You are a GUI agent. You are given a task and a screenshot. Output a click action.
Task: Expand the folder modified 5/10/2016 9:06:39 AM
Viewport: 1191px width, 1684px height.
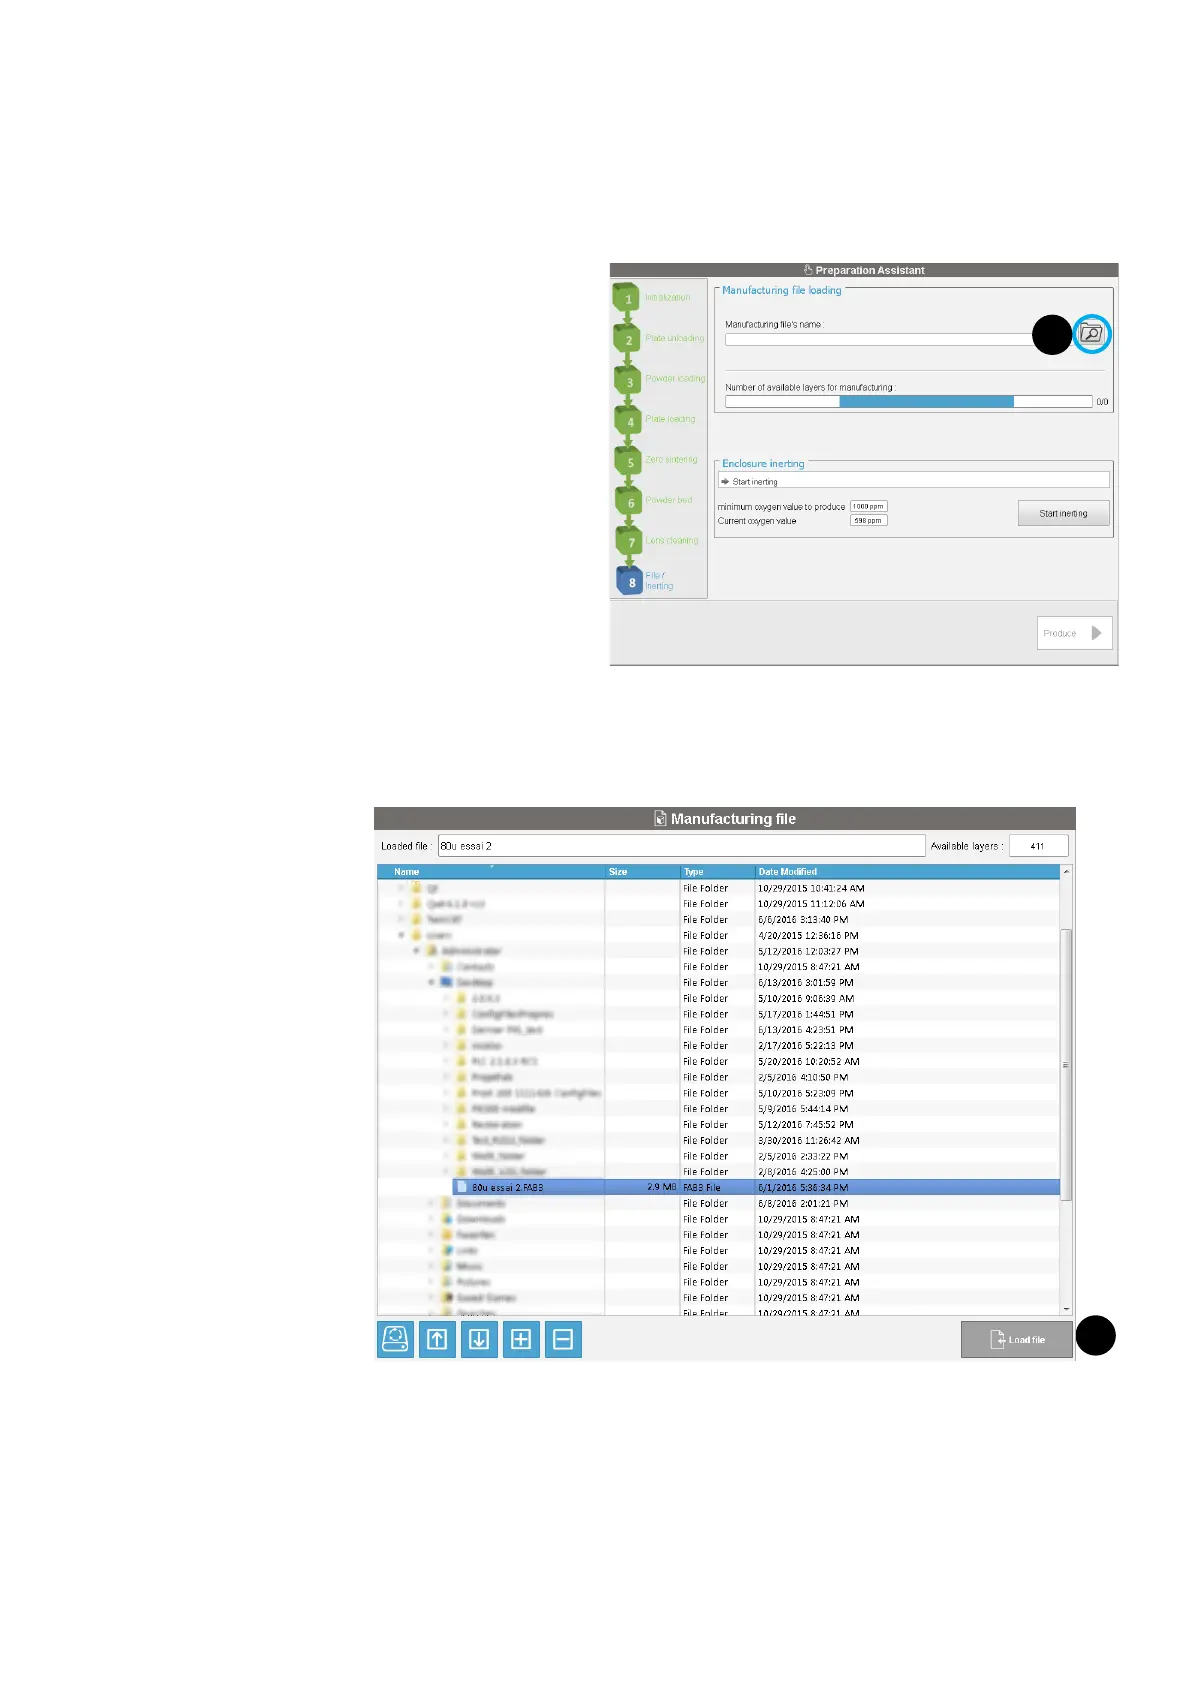point(447,998)
